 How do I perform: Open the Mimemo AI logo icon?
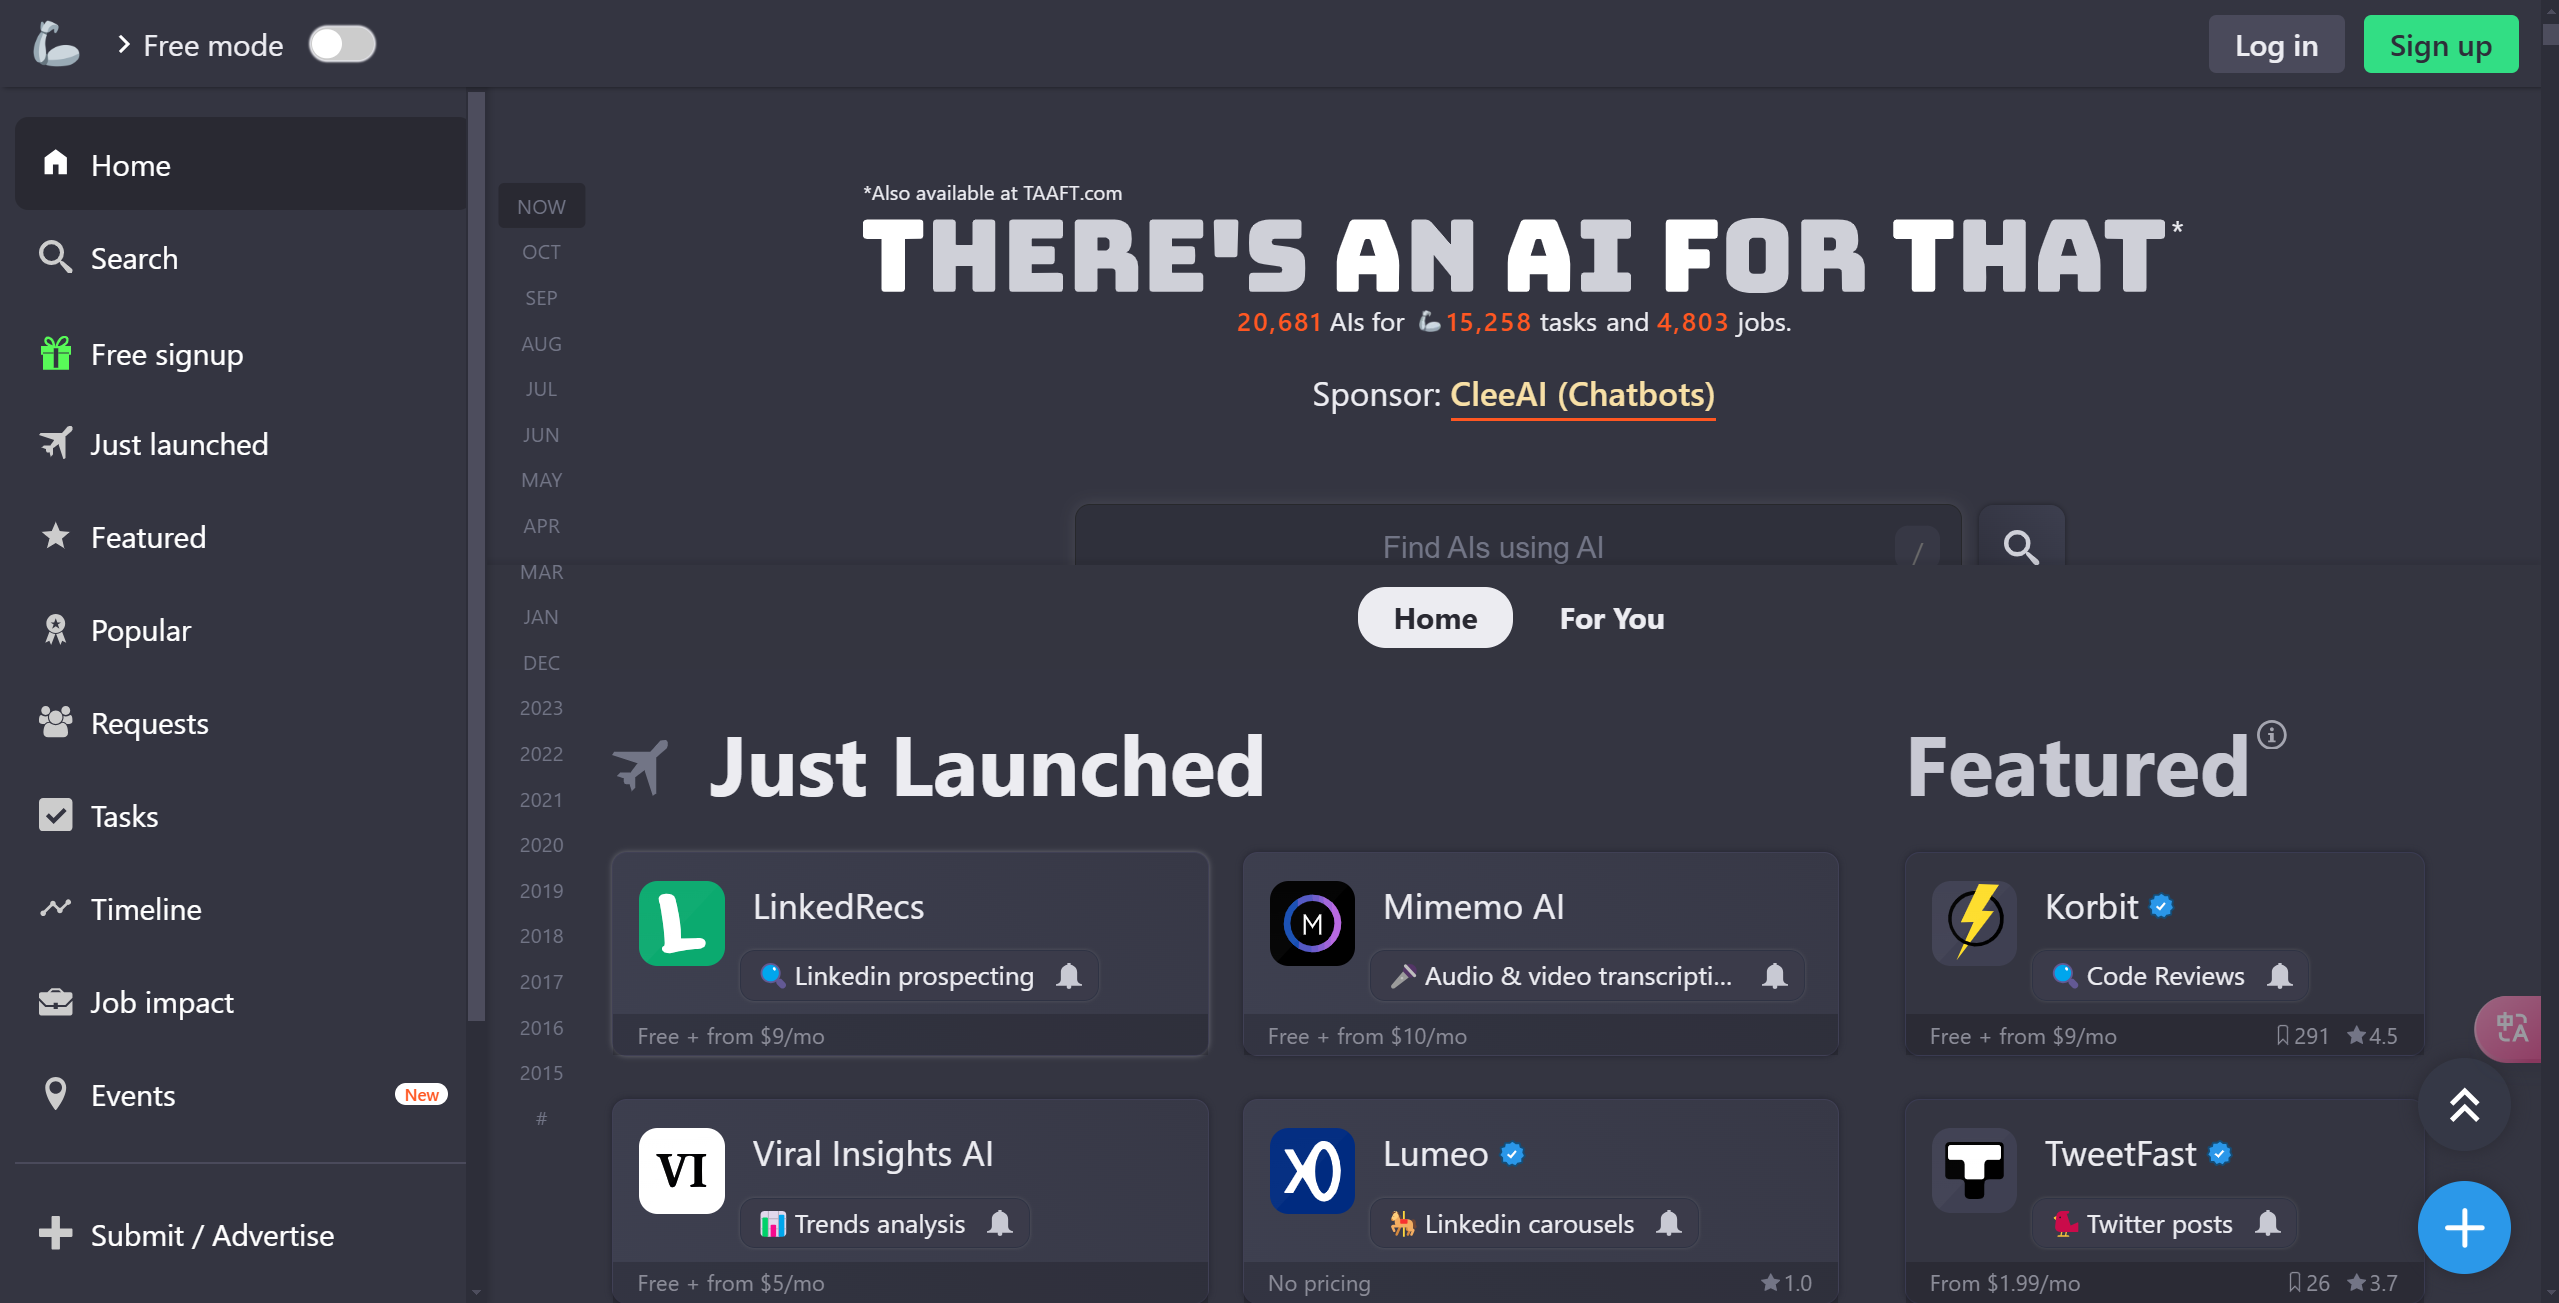click(1312, 923)
